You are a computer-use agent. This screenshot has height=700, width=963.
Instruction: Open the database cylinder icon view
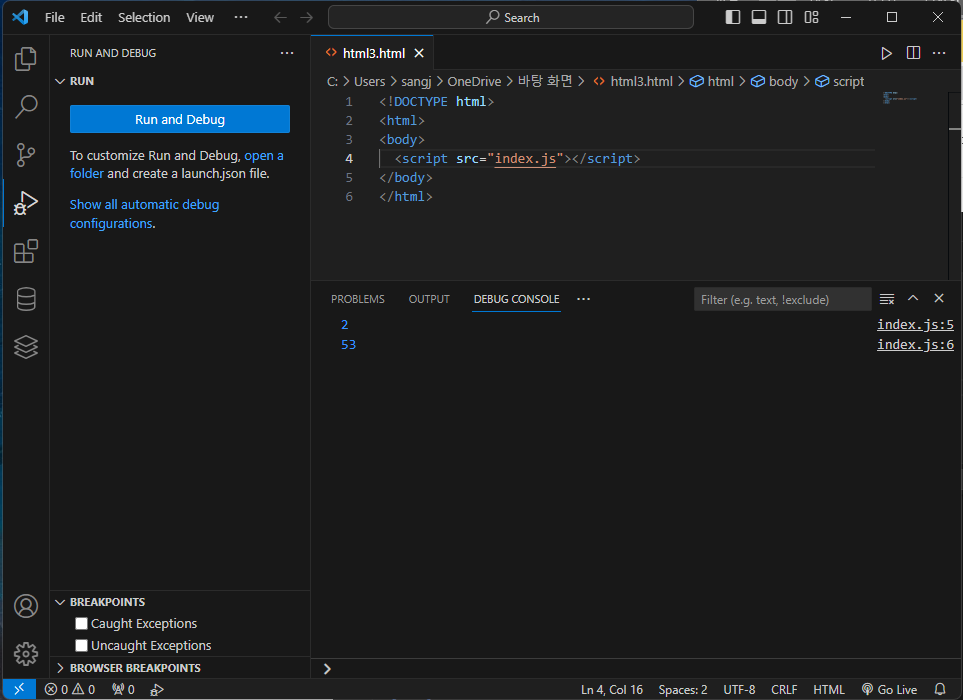(x=25, y=299)
